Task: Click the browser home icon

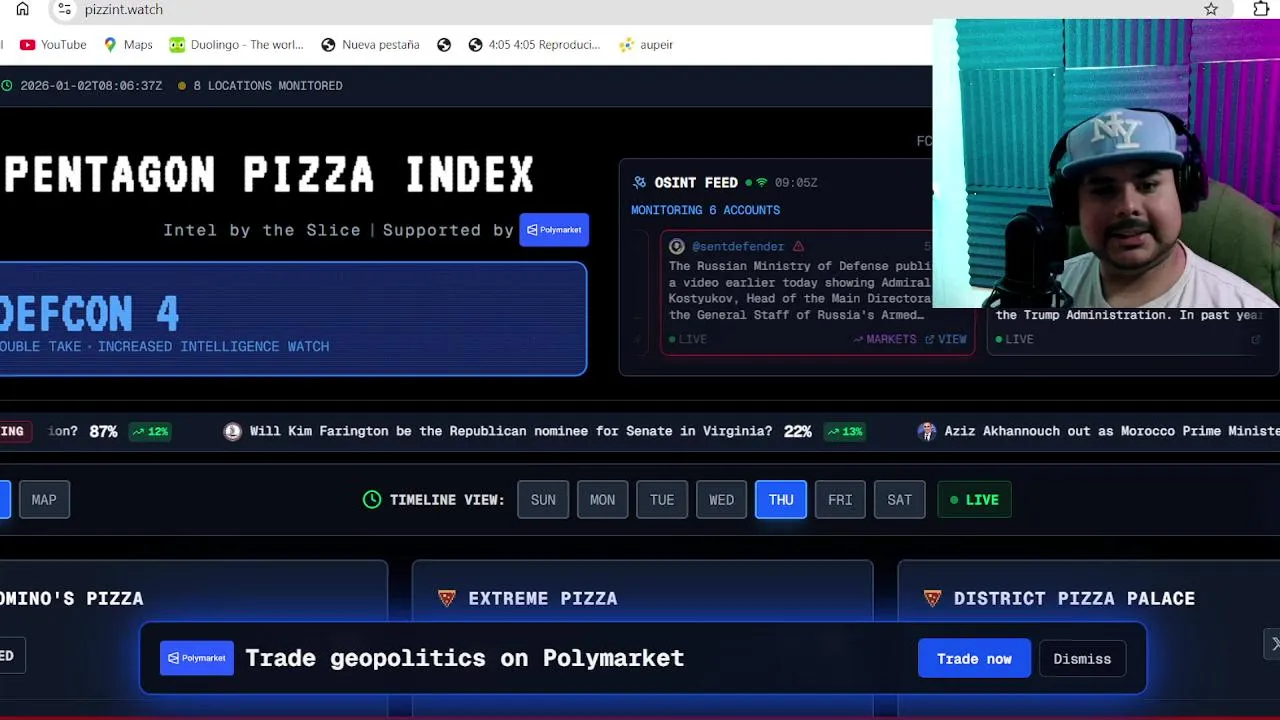Action: pos(22,9)
